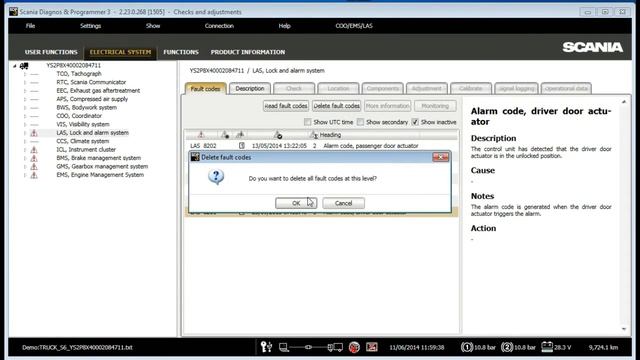
Task: Uncheck the Show inactive checkbox
Action: [415, 122]
